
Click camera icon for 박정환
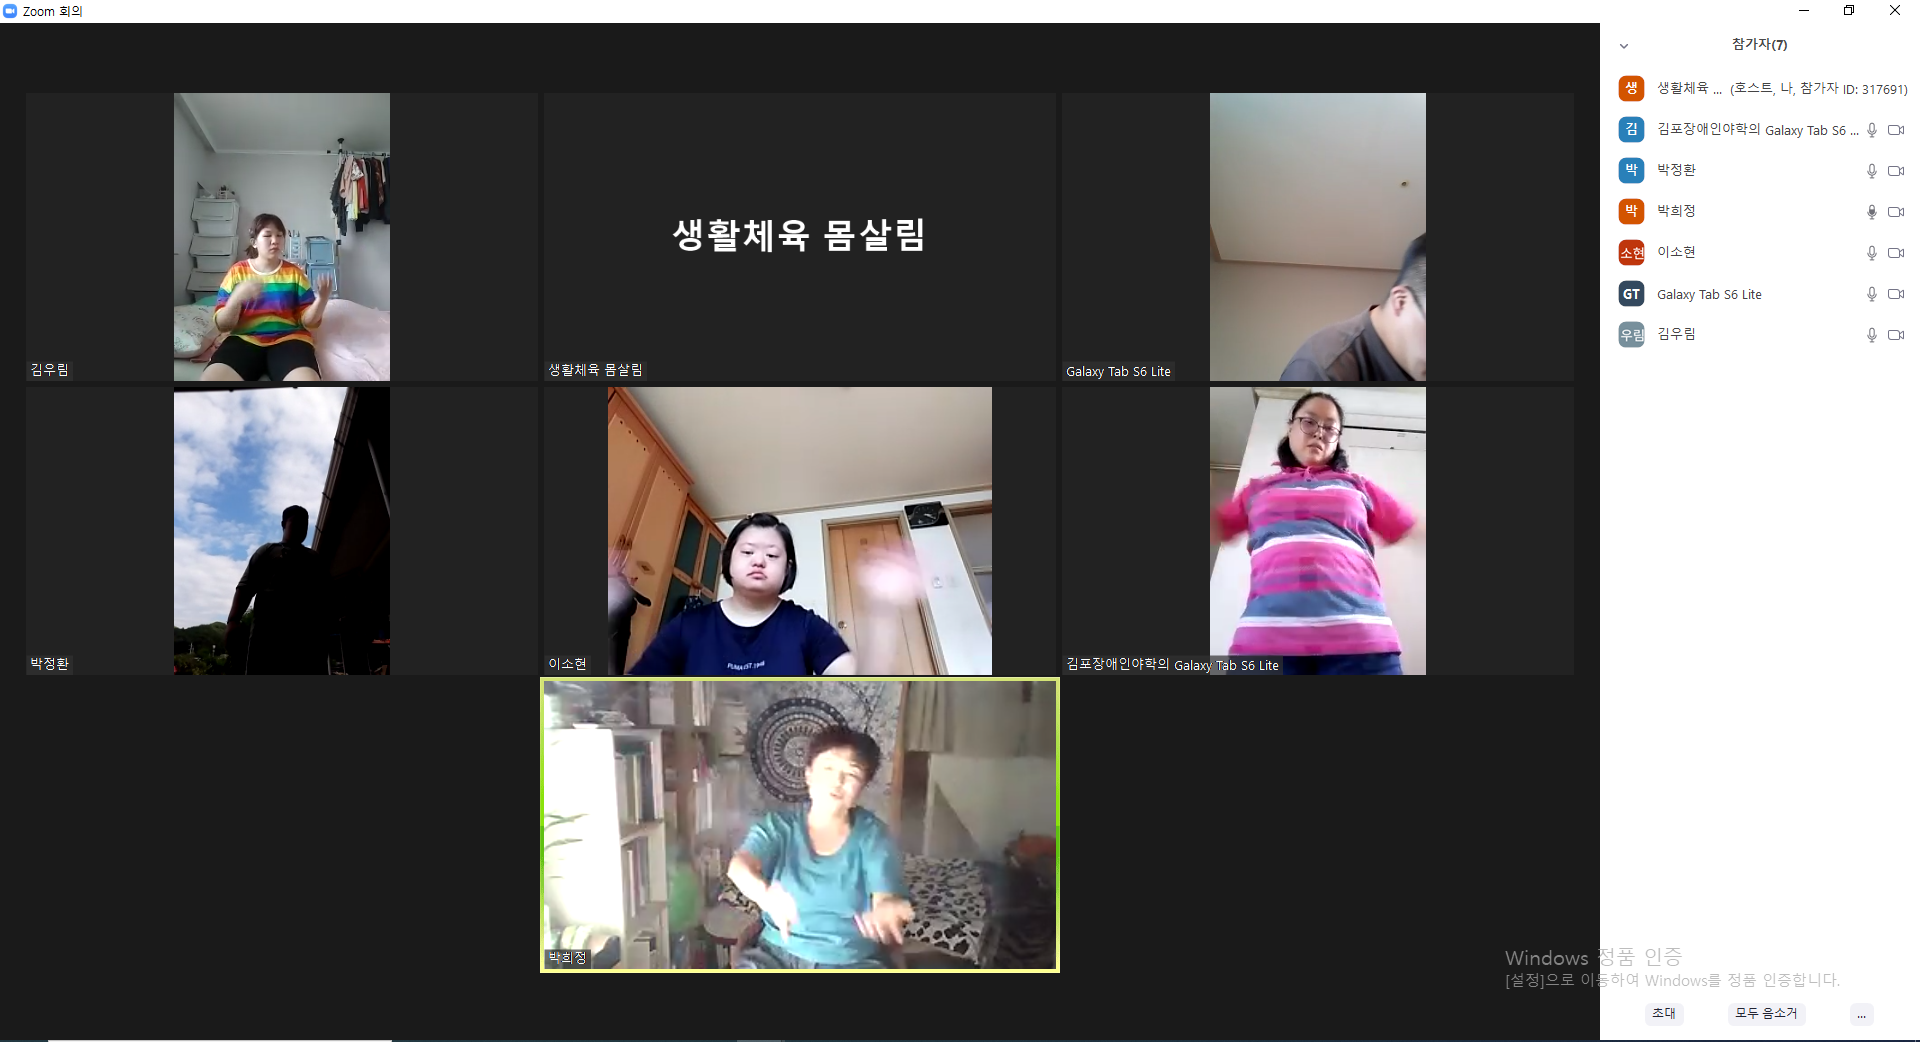coord(1895,171)
